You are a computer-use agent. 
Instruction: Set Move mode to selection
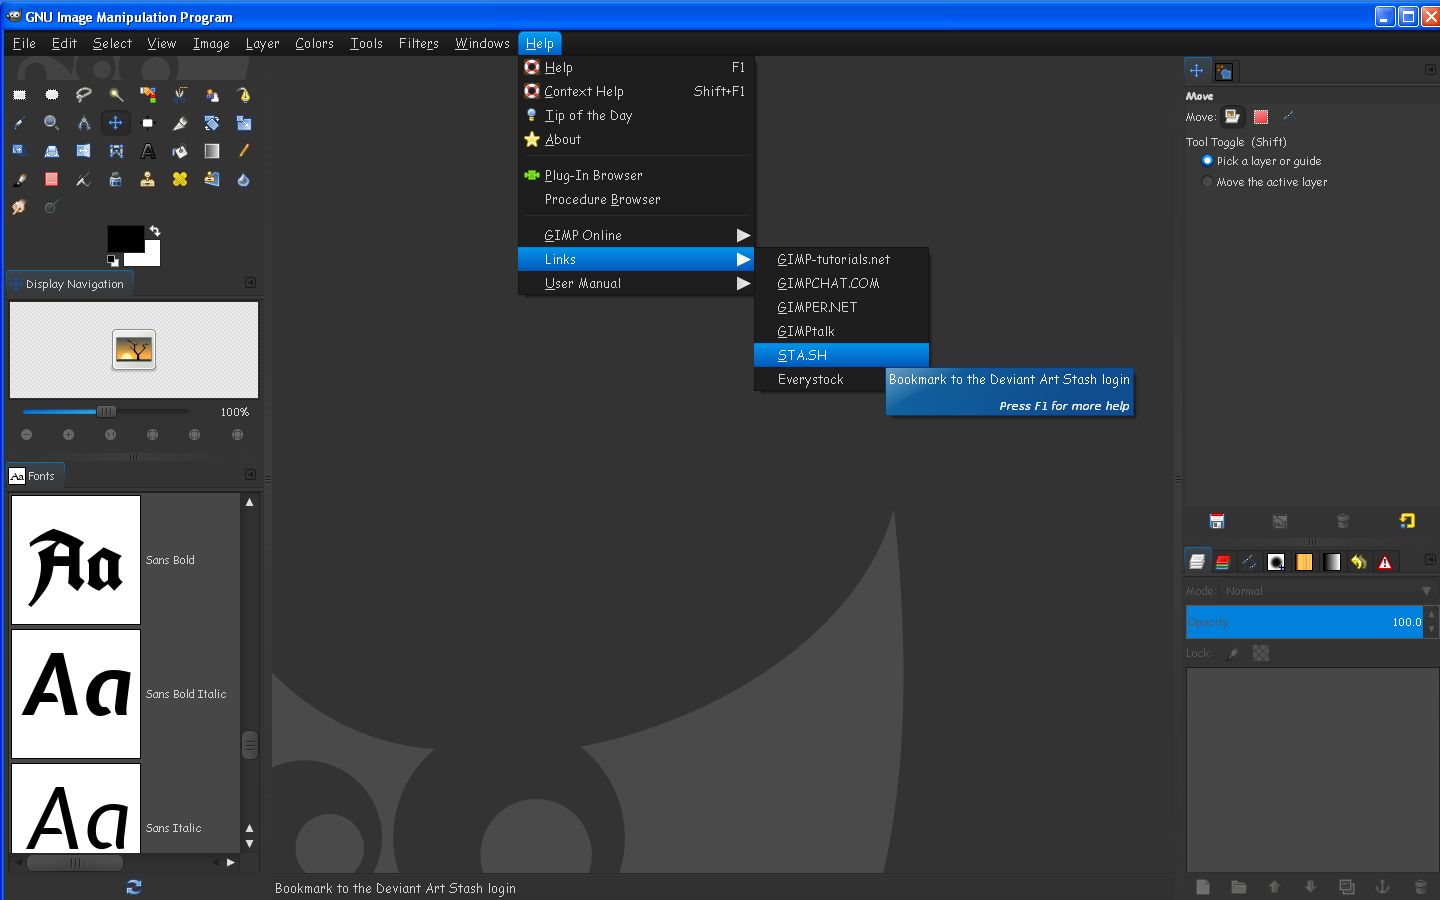pyautogui.click(x=1261, y=117)
